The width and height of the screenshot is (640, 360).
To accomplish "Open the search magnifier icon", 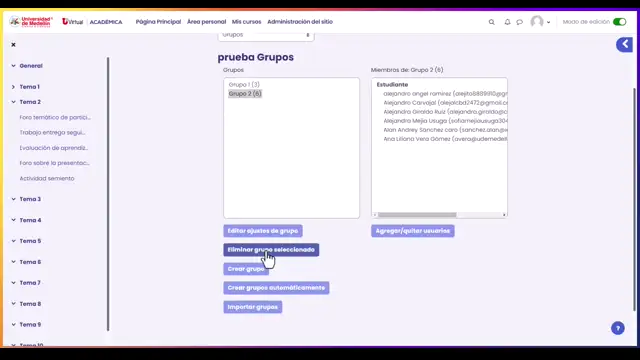I will click(491, 22).
